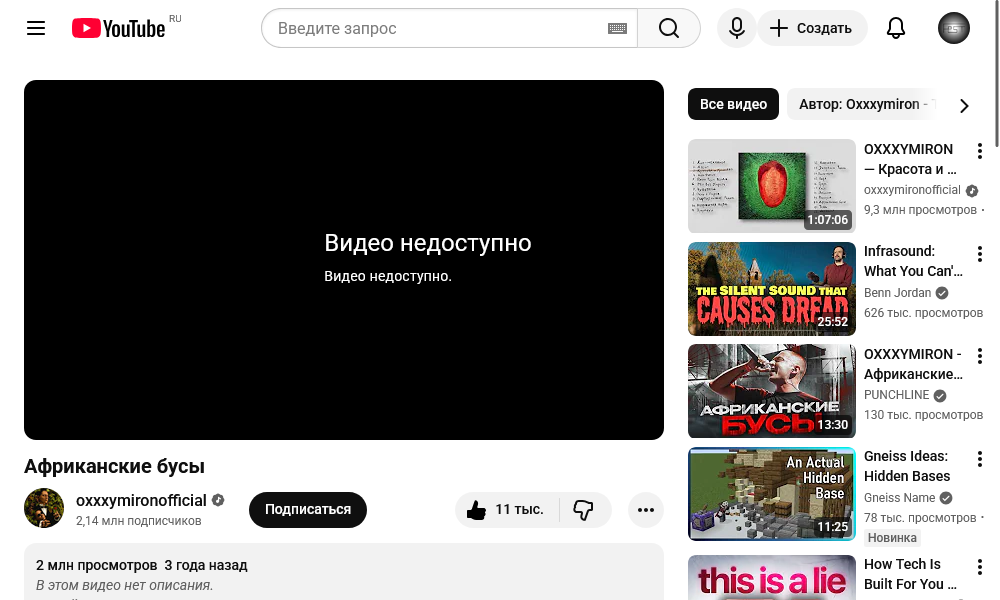Open options for Infrasound video
The height and width of the screenshot is (600, 1000).
click(980, 254)
